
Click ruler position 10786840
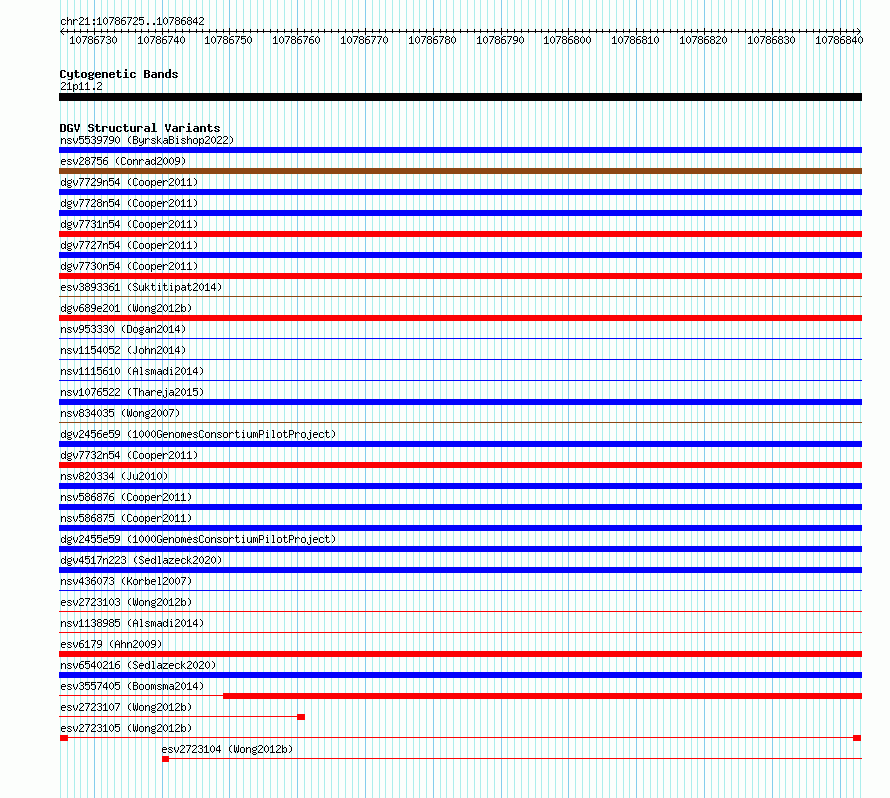pos(839,40)
